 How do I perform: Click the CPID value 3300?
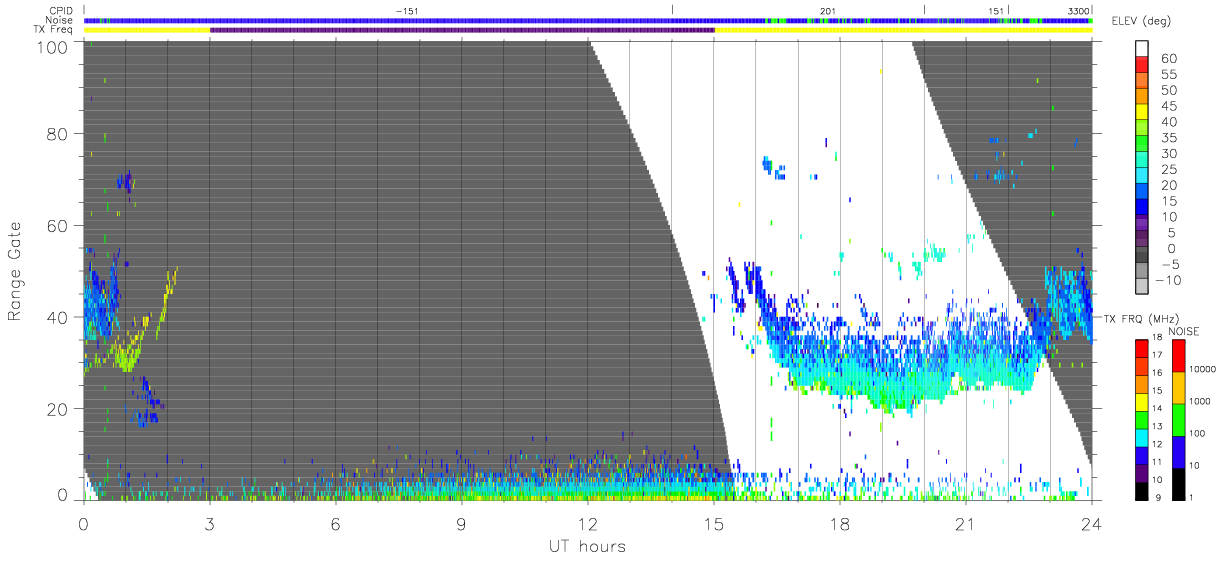click(x=1078, y=11)
